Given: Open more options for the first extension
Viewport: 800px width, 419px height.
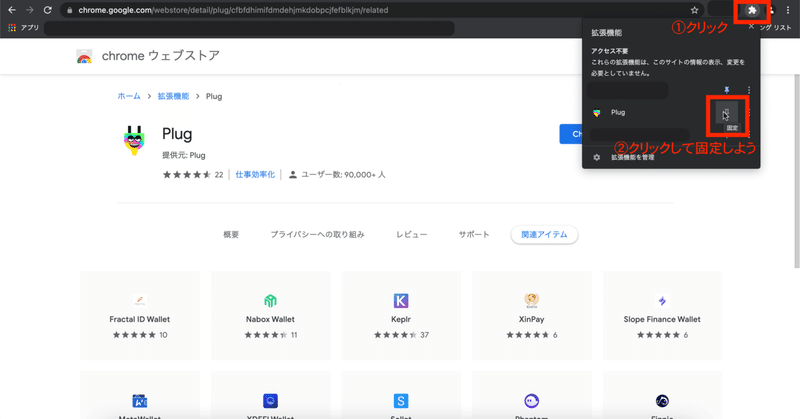Looking at the screenshot, I should tap(748, 90).
